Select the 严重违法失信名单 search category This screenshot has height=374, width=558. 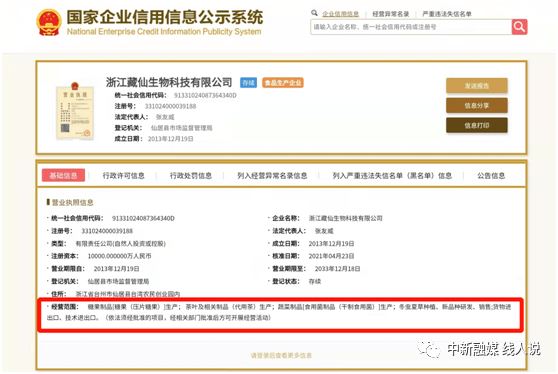click(x=447, y=14)
